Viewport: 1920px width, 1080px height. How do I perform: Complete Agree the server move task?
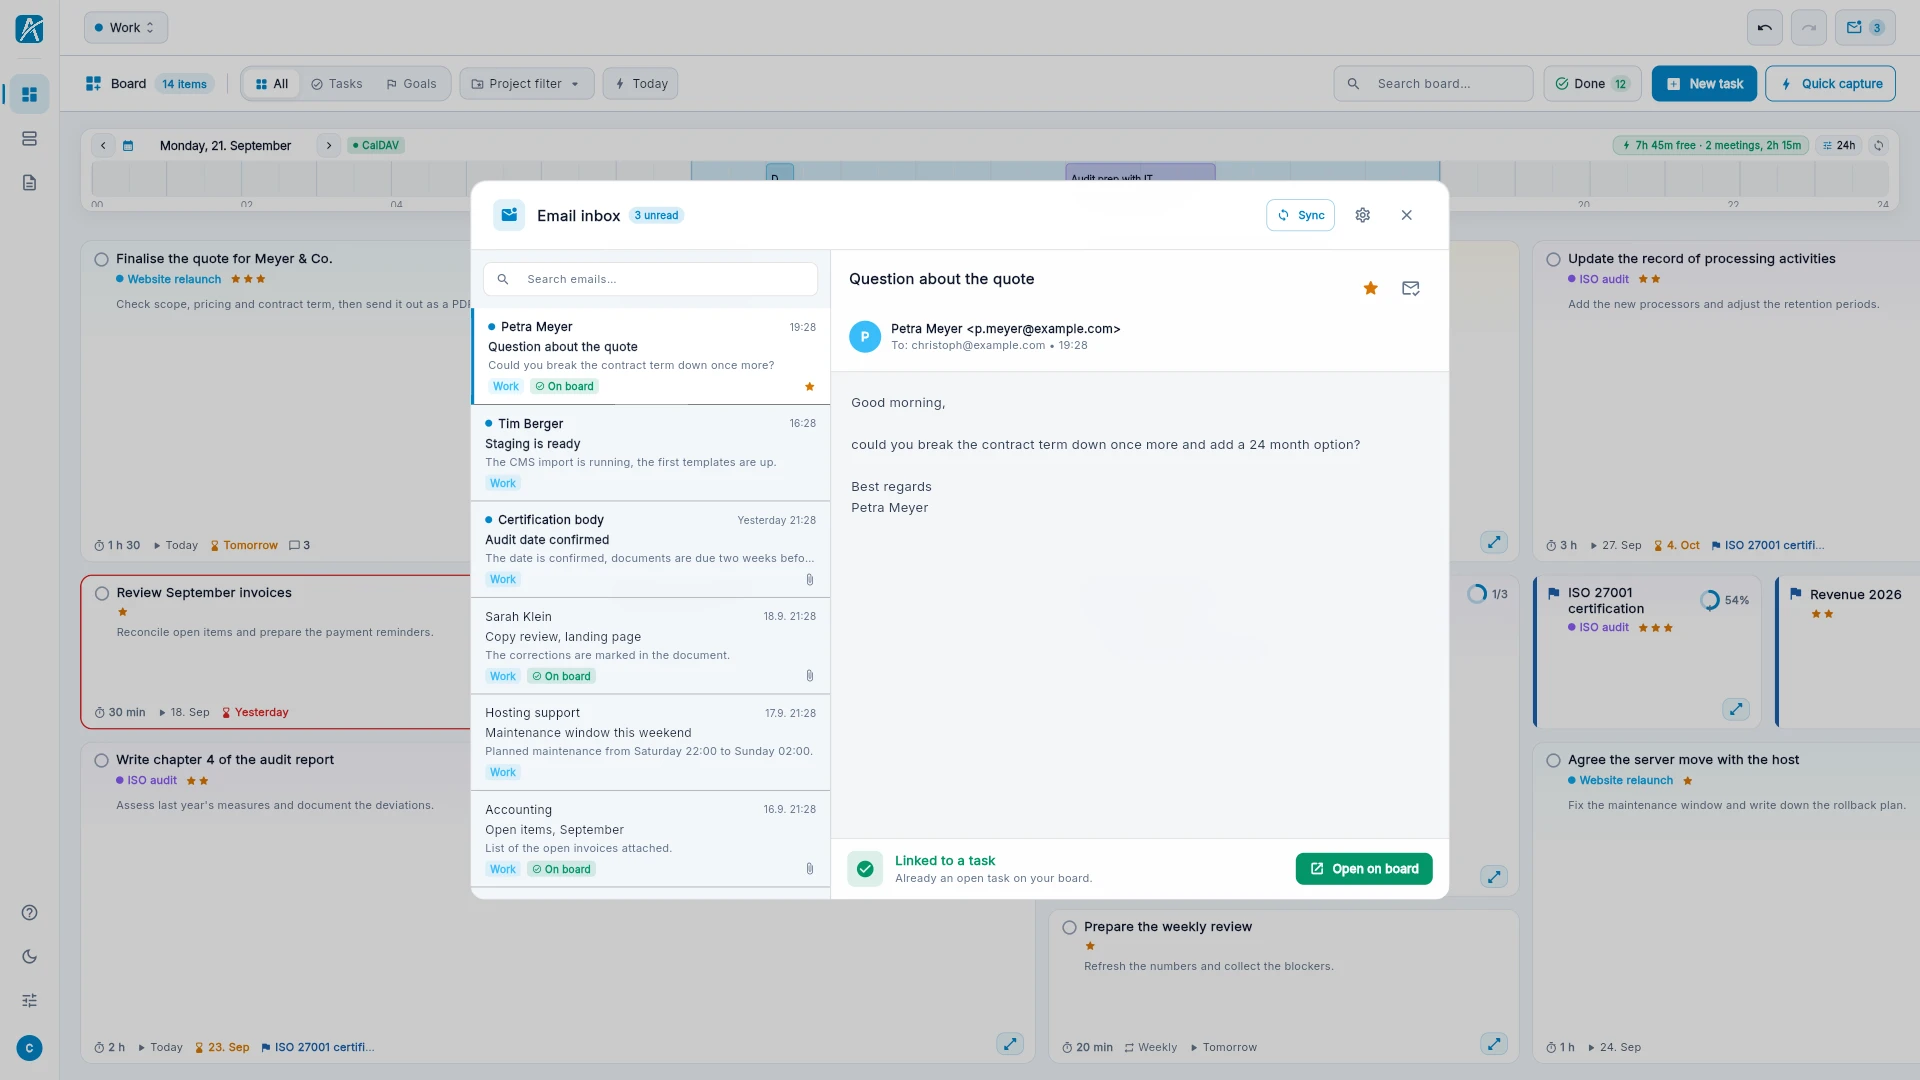pyautogui.click(x=1553, y=760)
